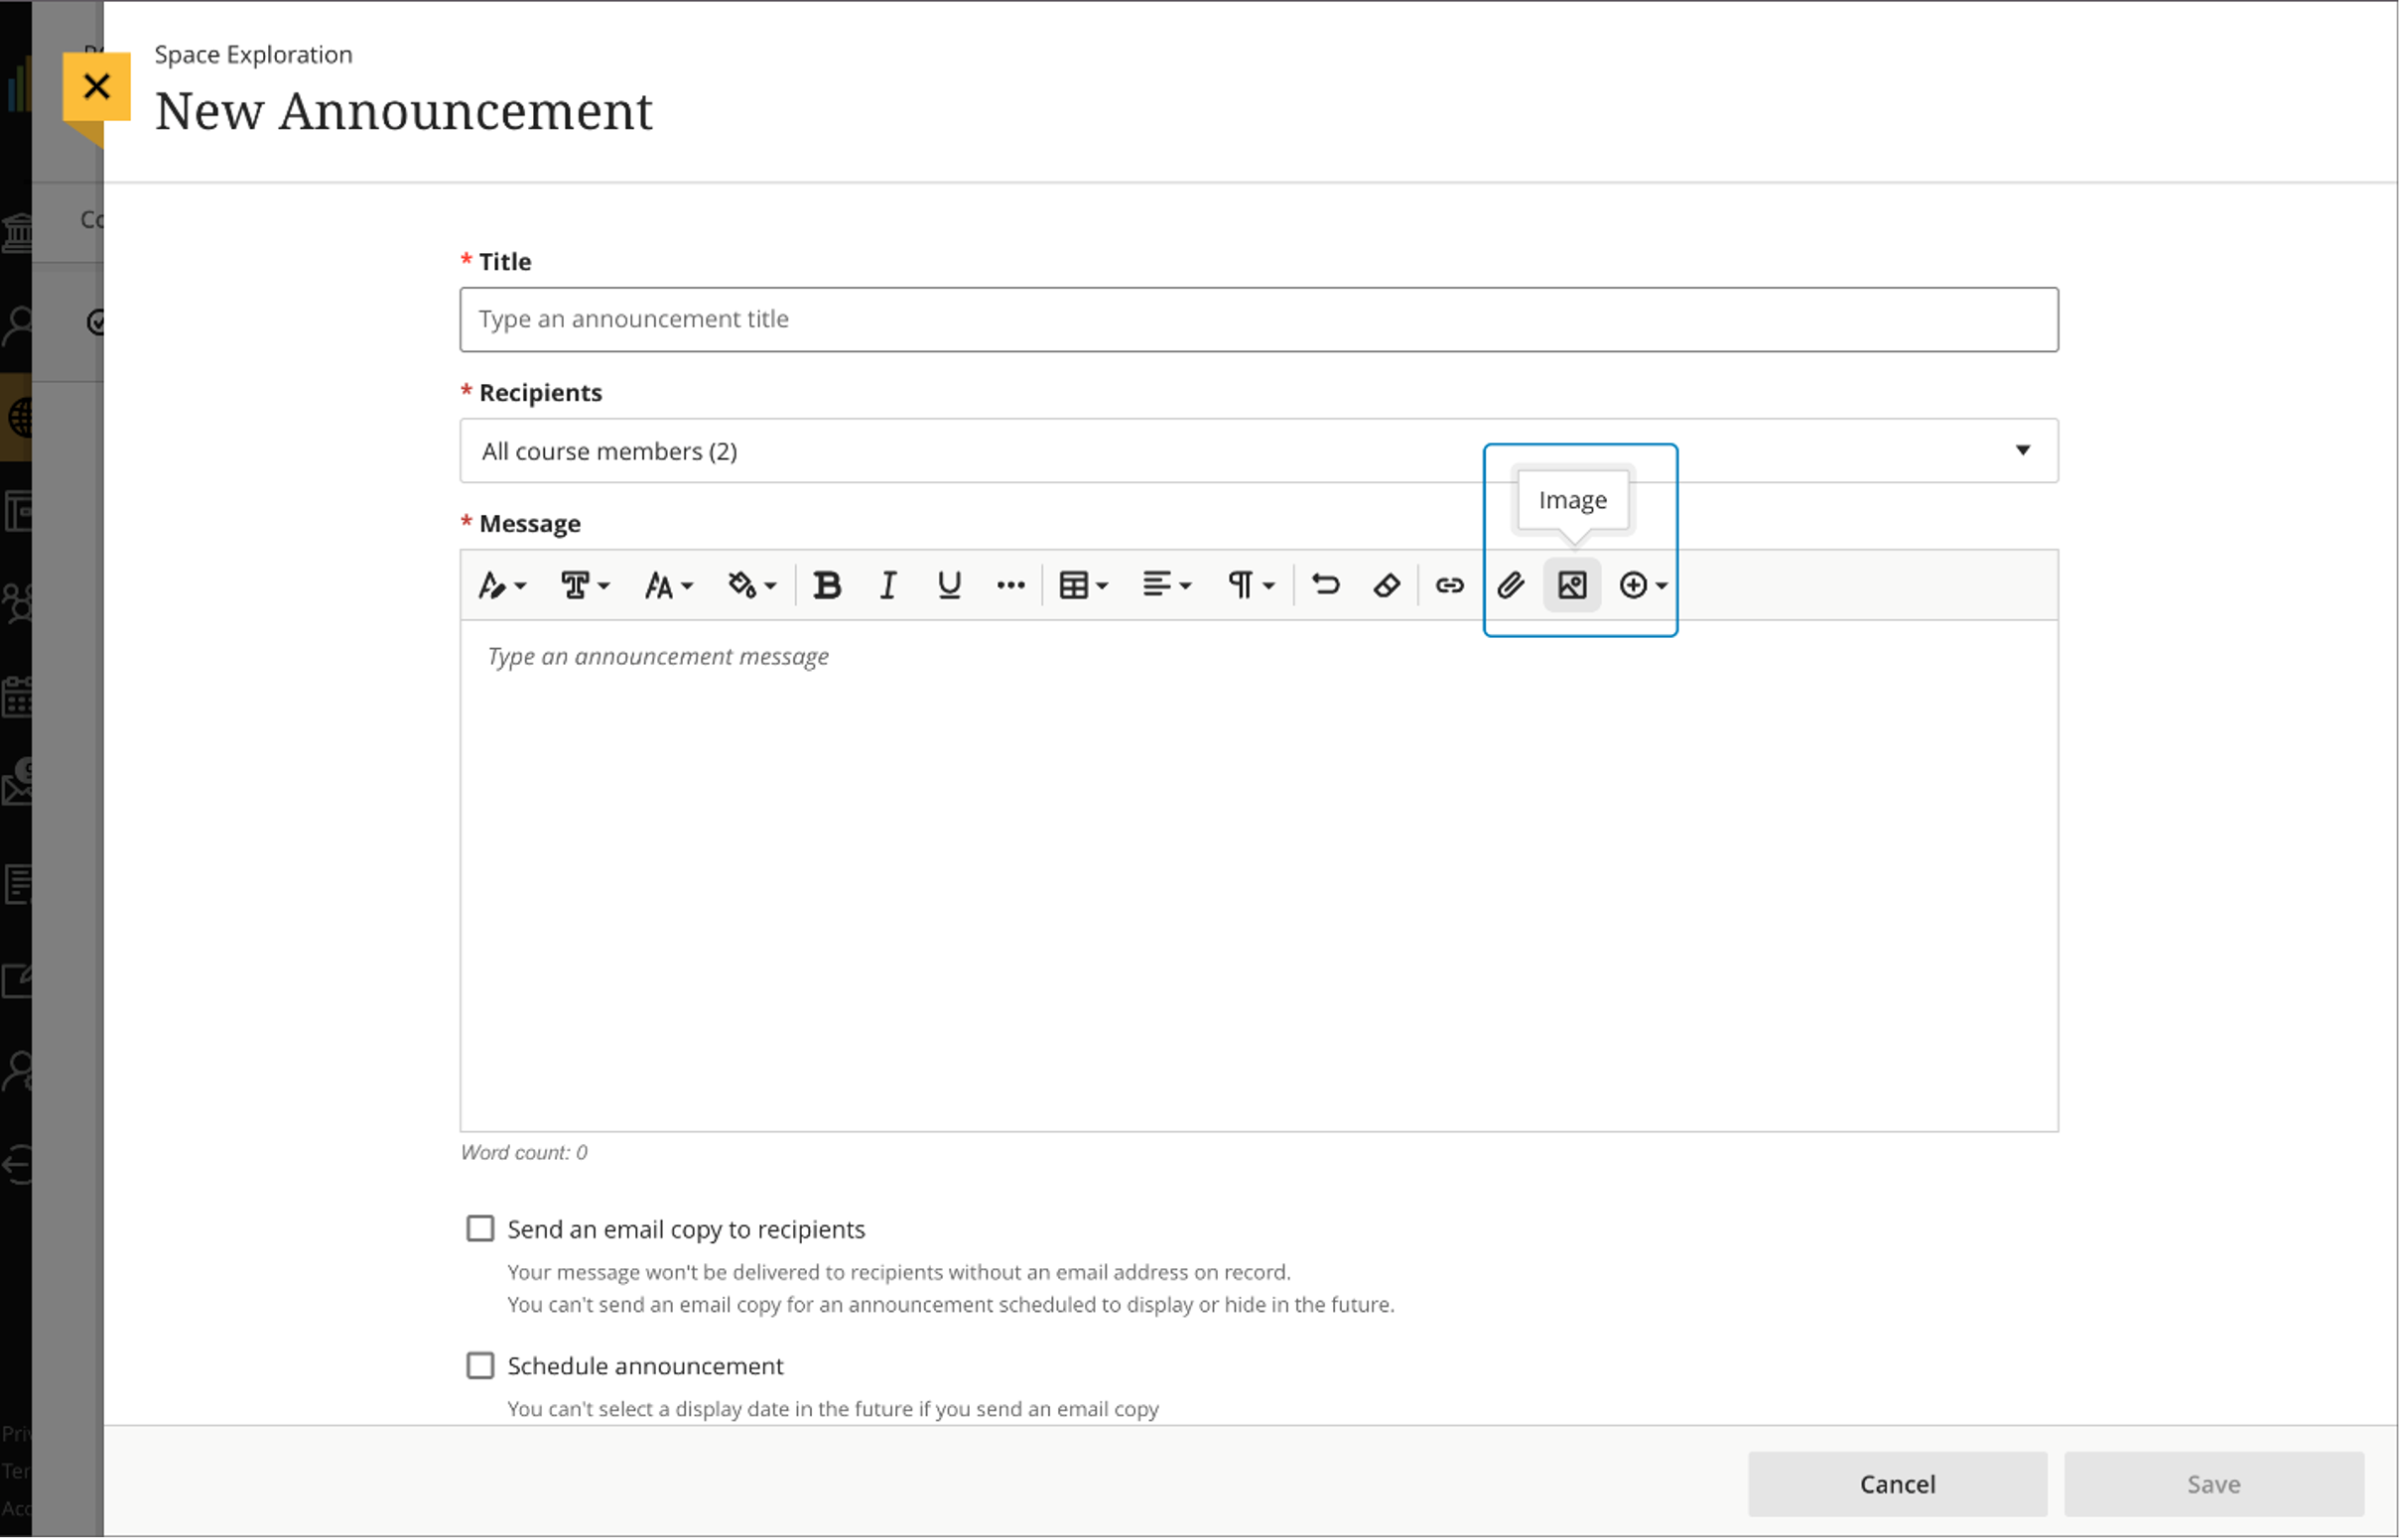Click the Save button
Viewport: 2402px width, 1540px height.
[2213, 1484]
